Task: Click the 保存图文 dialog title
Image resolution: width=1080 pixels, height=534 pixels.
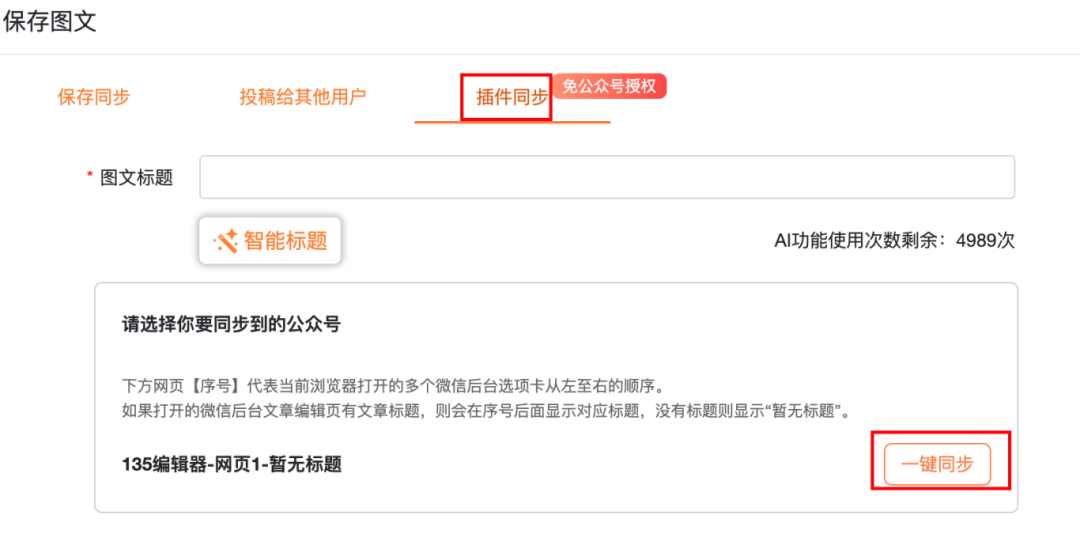Action: (x=50, y=22)
